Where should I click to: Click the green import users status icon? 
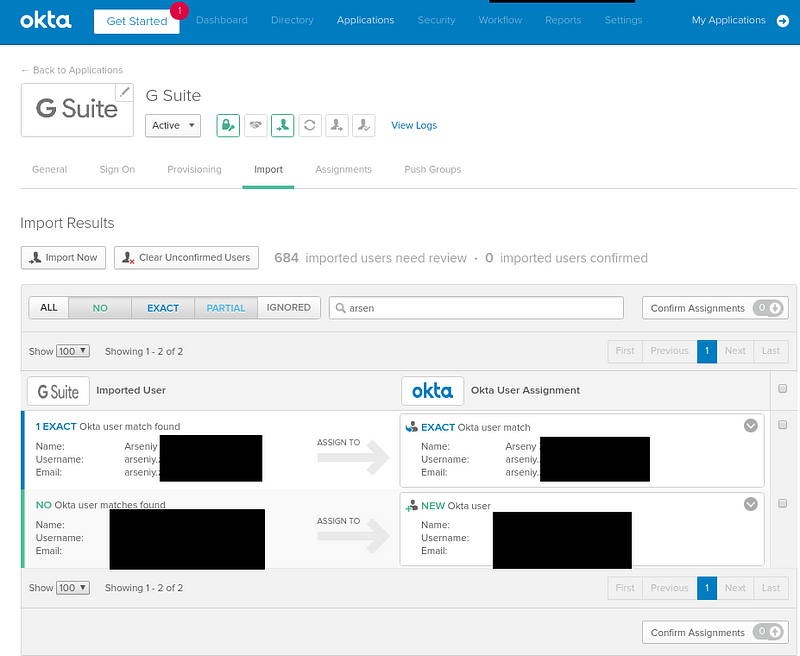point(283,125)
